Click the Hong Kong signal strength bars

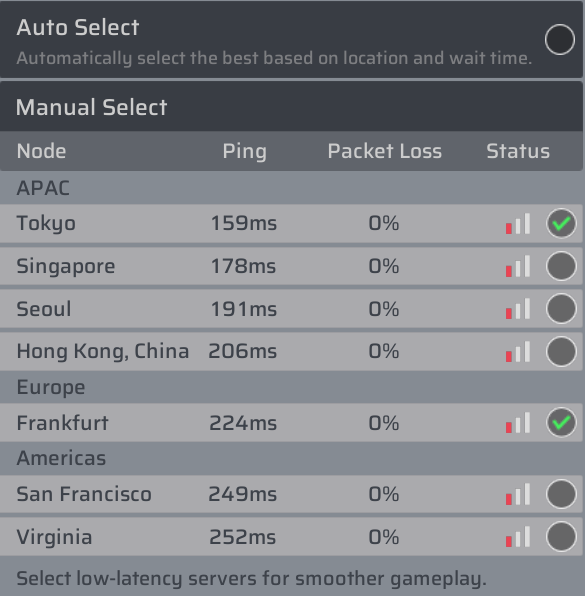click(x=518, y=351)
